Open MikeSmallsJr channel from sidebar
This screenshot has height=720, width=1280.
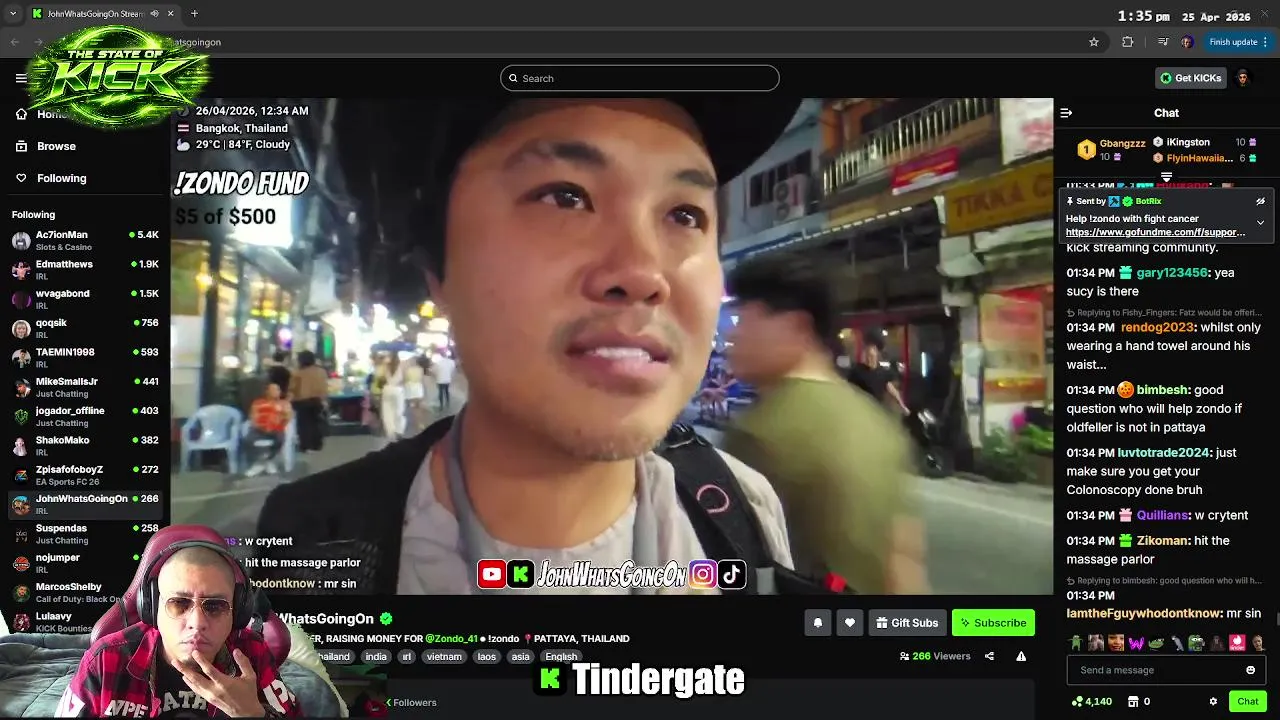85,387
